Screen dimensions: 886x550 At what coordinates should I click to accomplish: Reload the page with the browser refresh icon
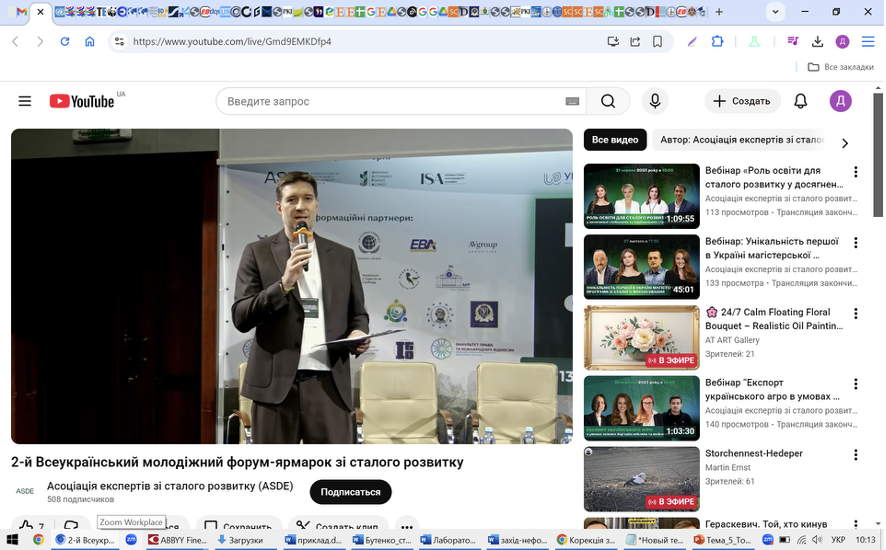point(64,42)
